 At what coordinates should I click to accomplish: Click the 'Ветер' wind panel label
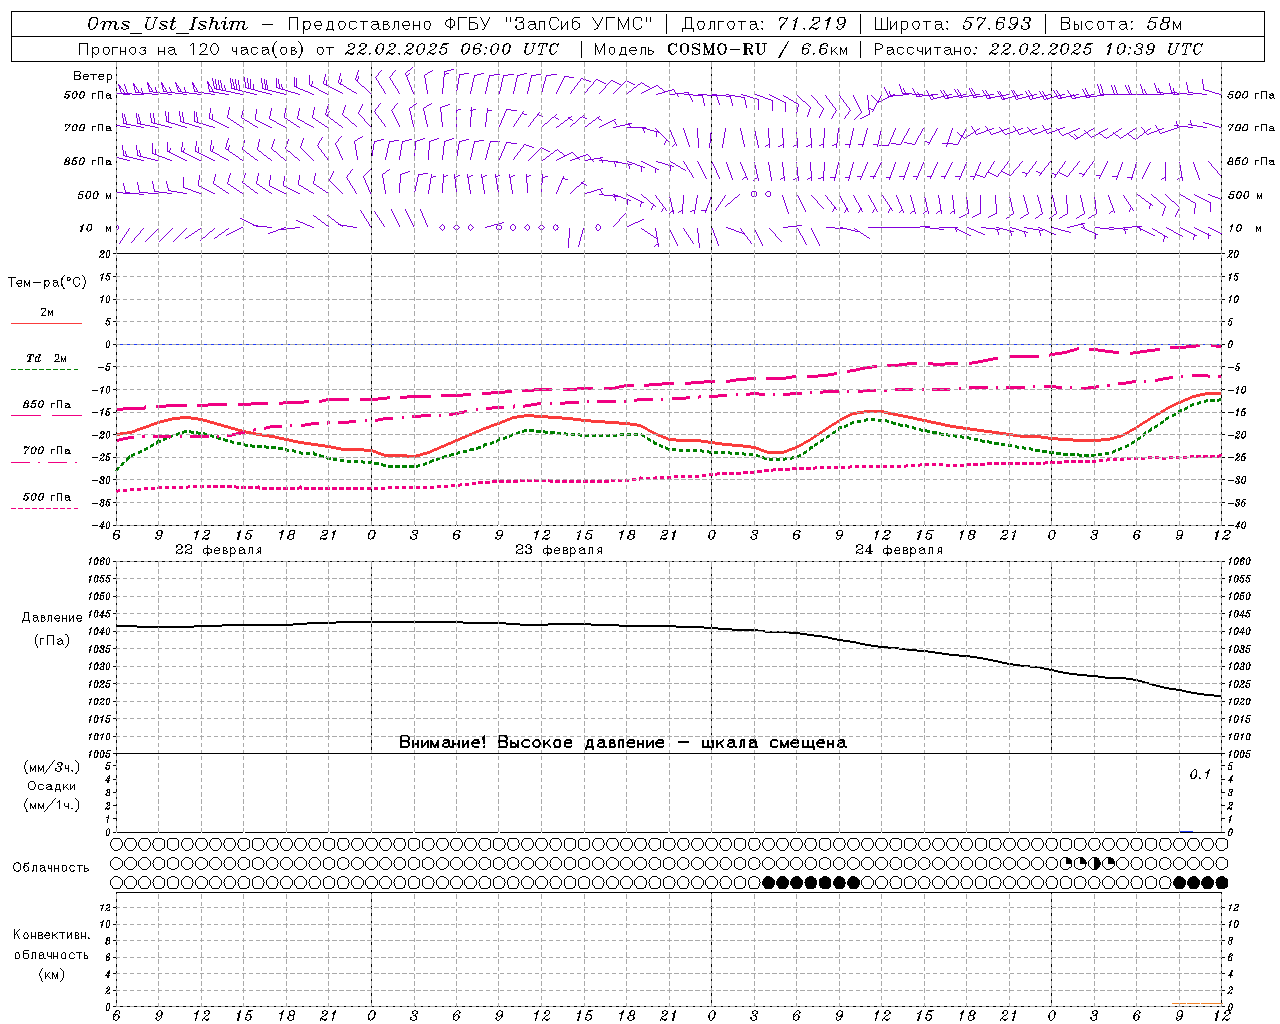[x=92, y=76]
